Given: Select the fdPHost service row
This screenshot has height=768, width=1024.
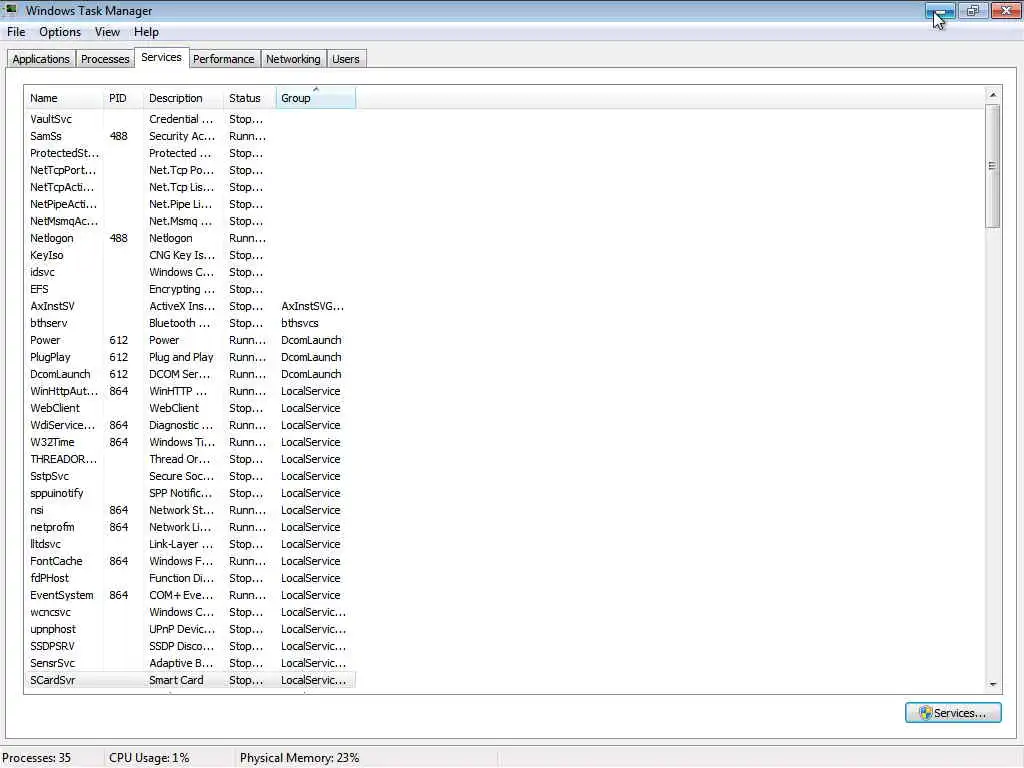Looking at the screenshot, I should click(x=190, y=577).
